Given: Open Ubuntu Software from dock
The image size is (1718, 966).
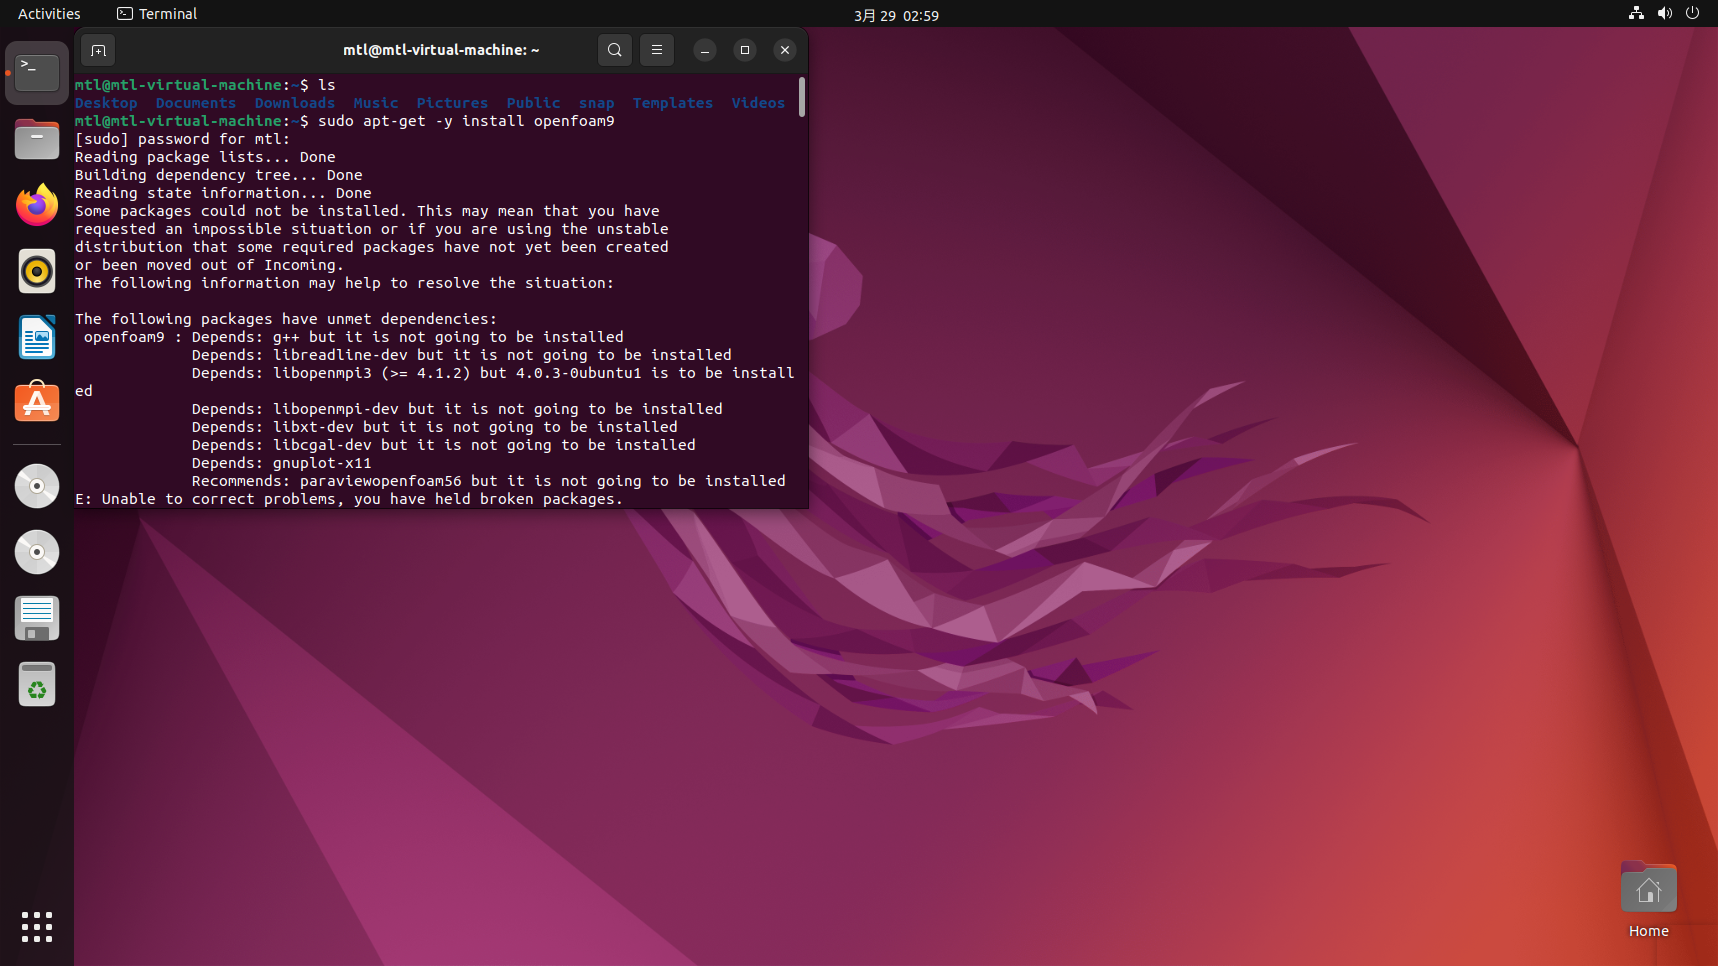Looking at the screenshot, I should point(37,403).
